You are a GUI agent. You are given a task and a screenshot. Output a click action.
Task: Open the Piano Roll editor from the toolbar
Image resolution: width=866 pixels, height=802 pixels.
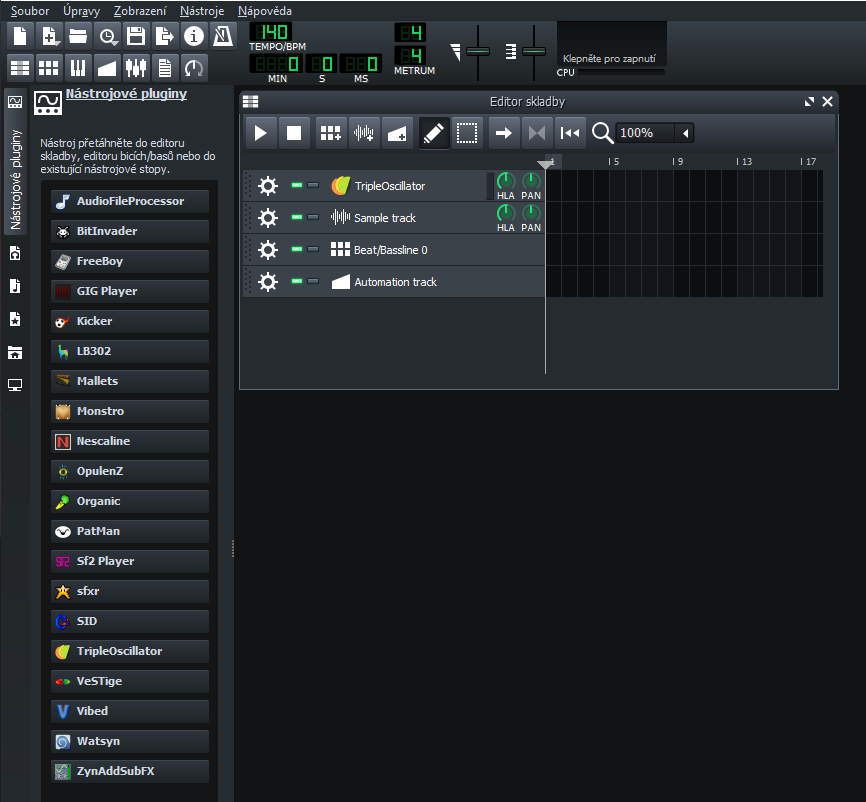[x=77, y=68]
